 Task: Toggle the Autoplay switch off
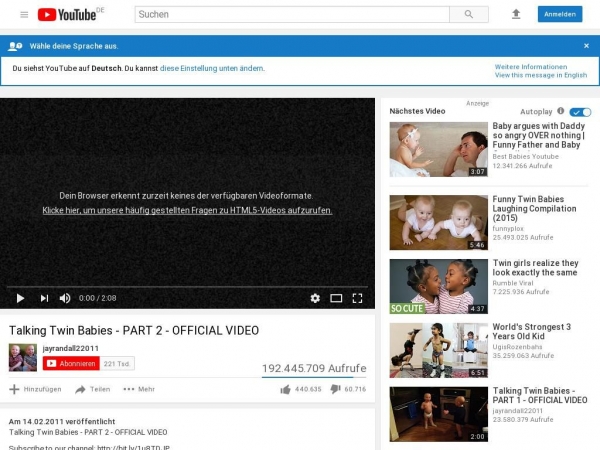tap(580, 112)
